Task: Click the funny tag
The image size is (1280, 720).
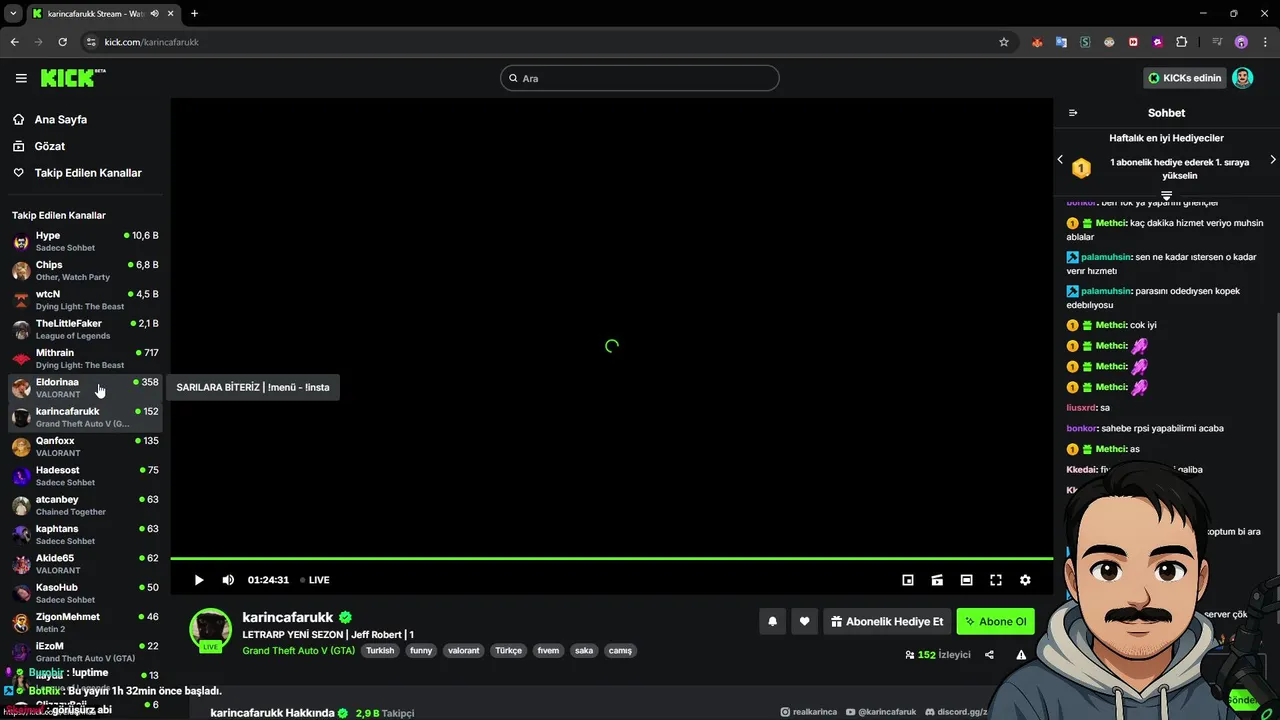Action: (x=421, y=650)
